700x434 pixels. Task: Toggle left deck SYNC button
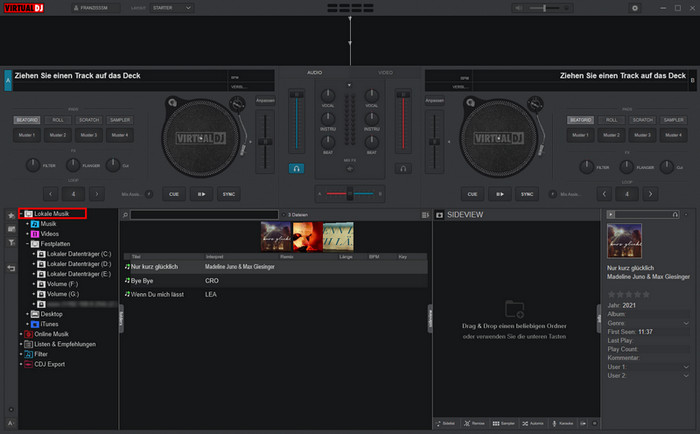(229, 194)
